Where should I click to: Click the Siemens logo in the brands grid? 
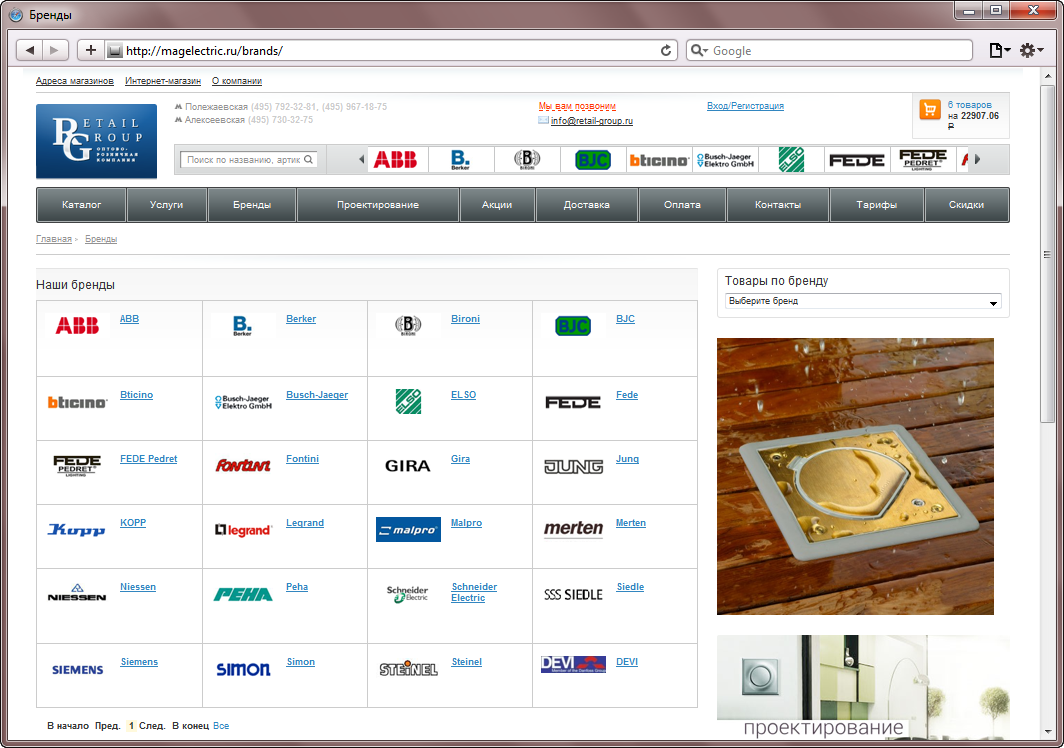coord(77,670)
